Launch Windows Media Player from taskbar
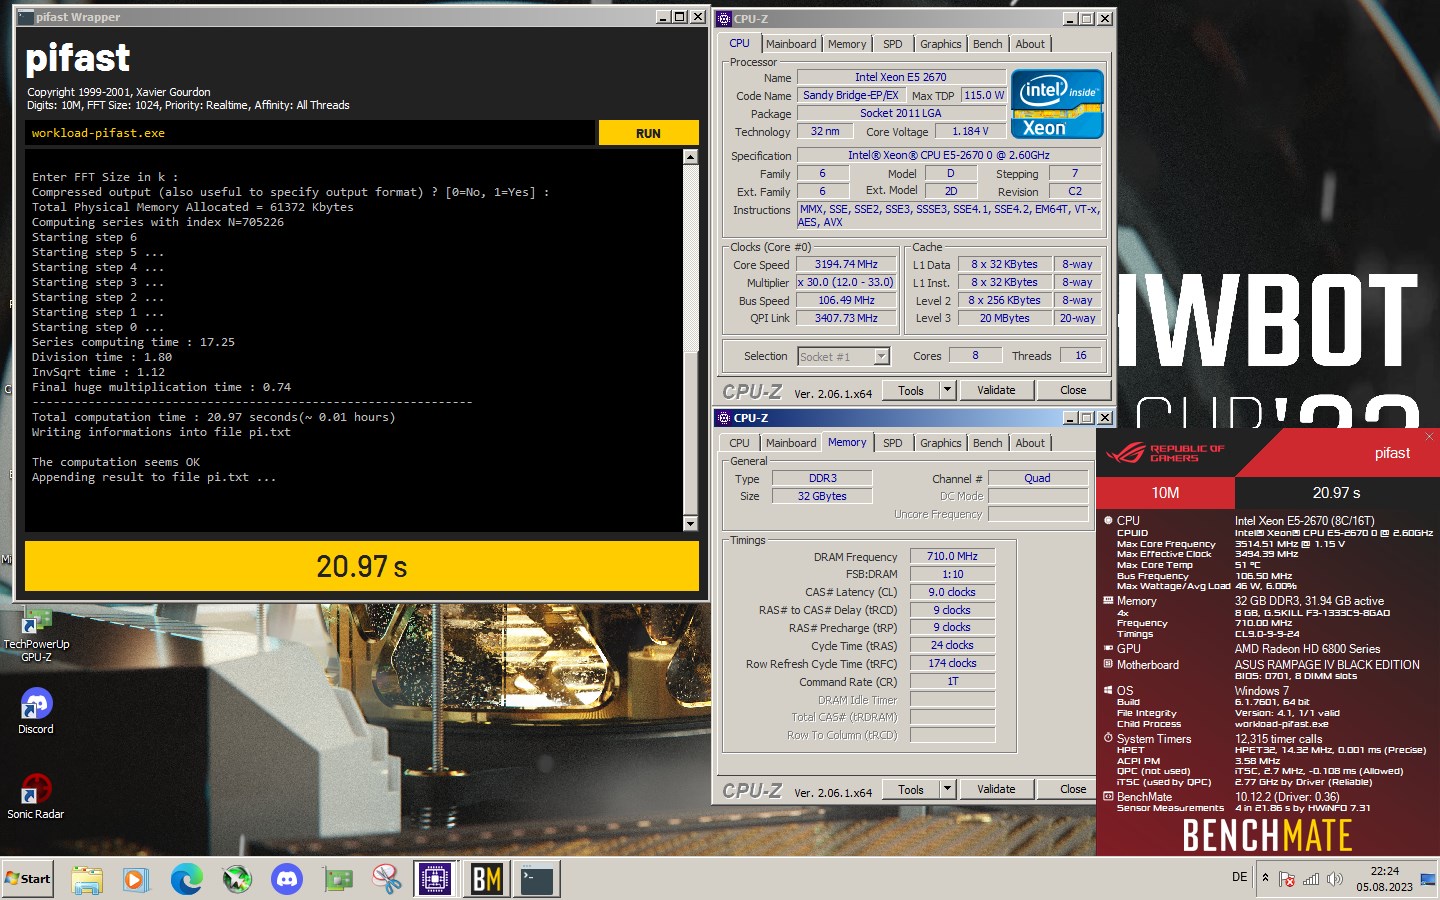This screenshot has height=900, width=1440. 136,879
